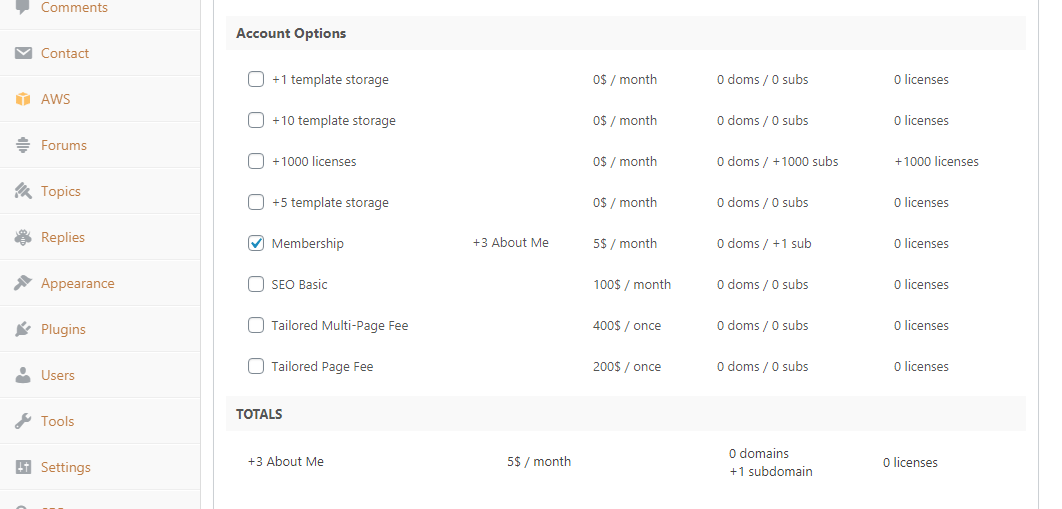This screenshot has height=509, width=1062.
Task: Enable the Tailored Page Fee checkbox
Action: tap(255, 366)
